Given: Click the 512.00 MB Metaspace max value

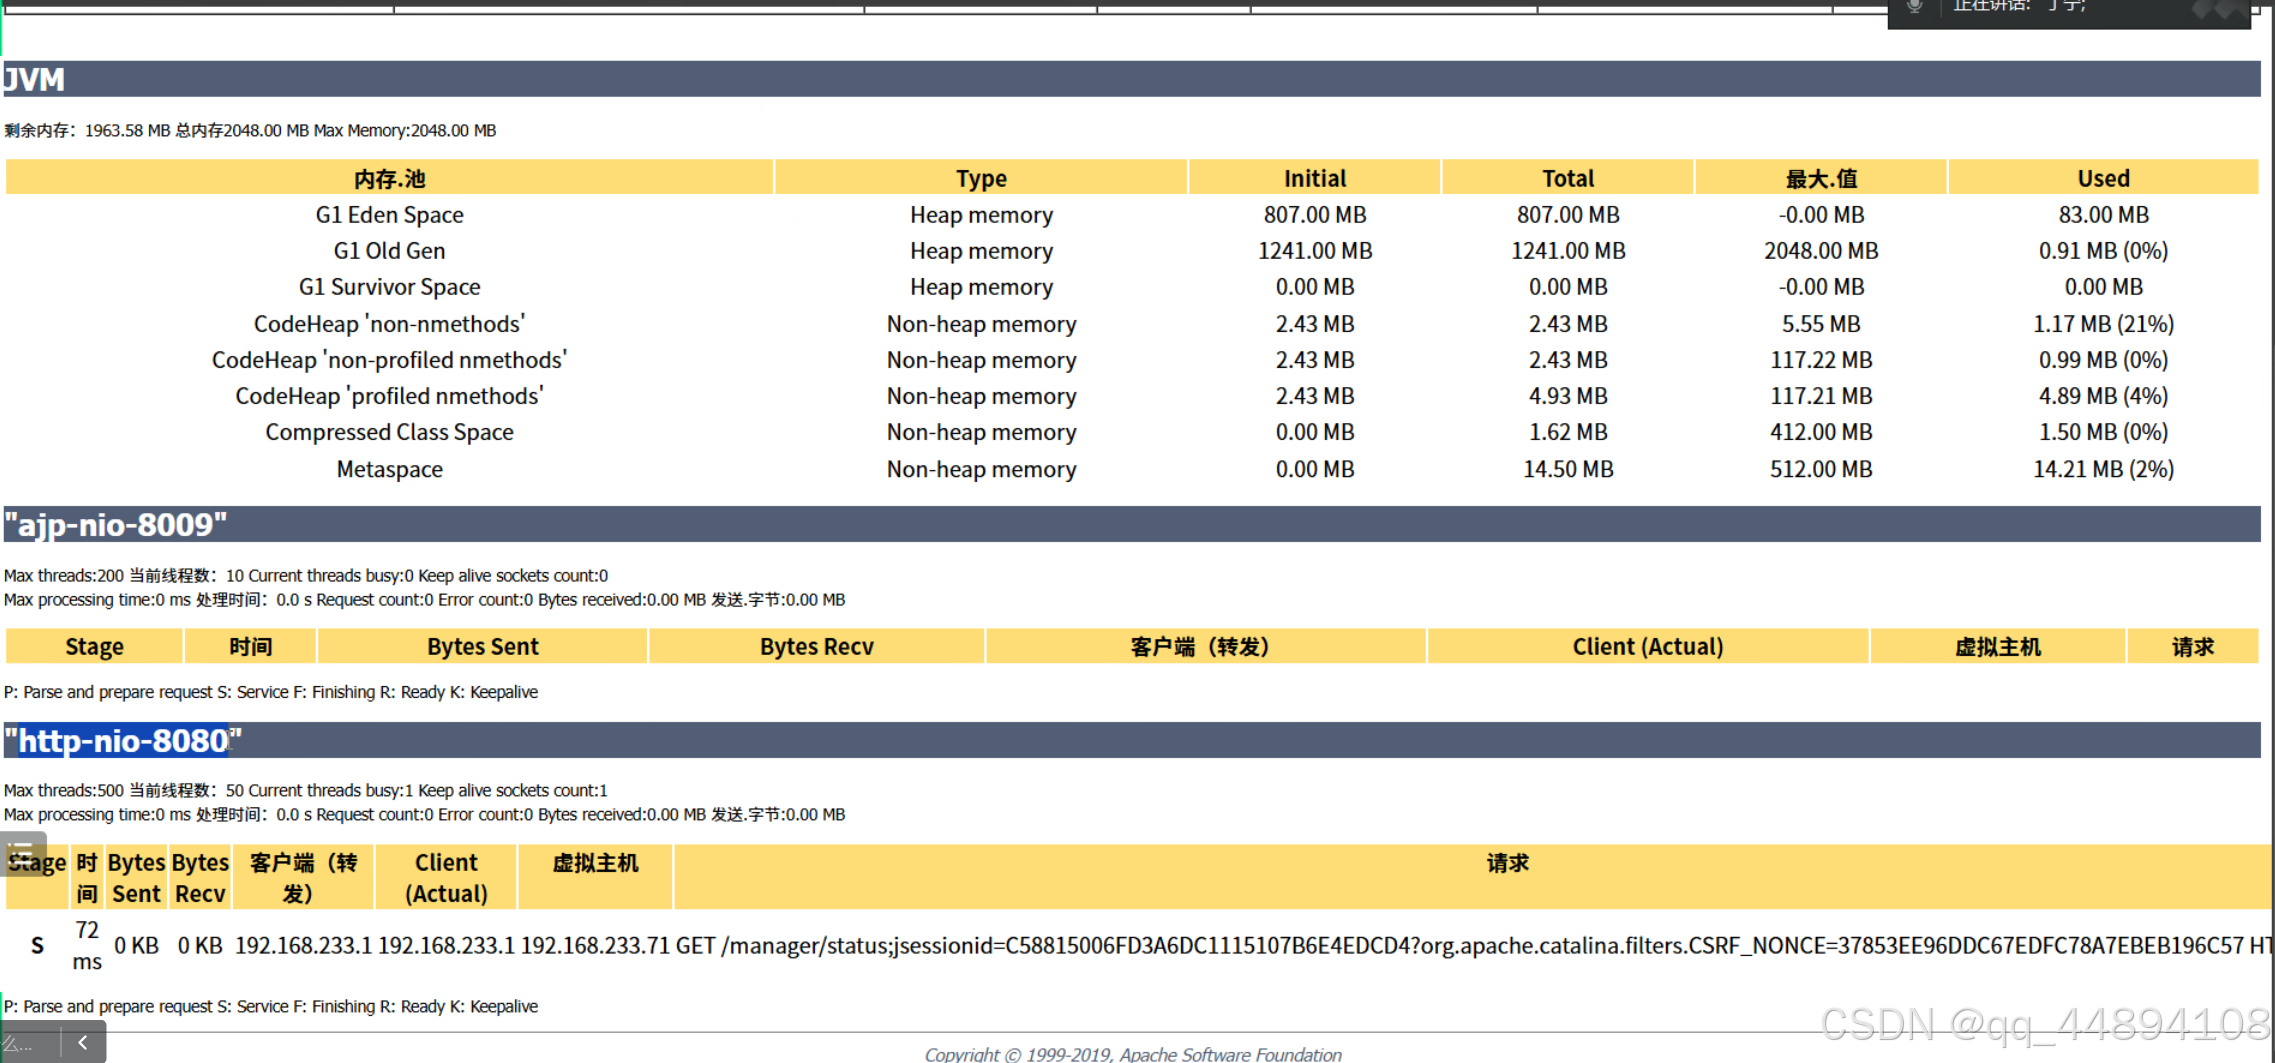Looking at the screenshot, I should pos(1821,469).
